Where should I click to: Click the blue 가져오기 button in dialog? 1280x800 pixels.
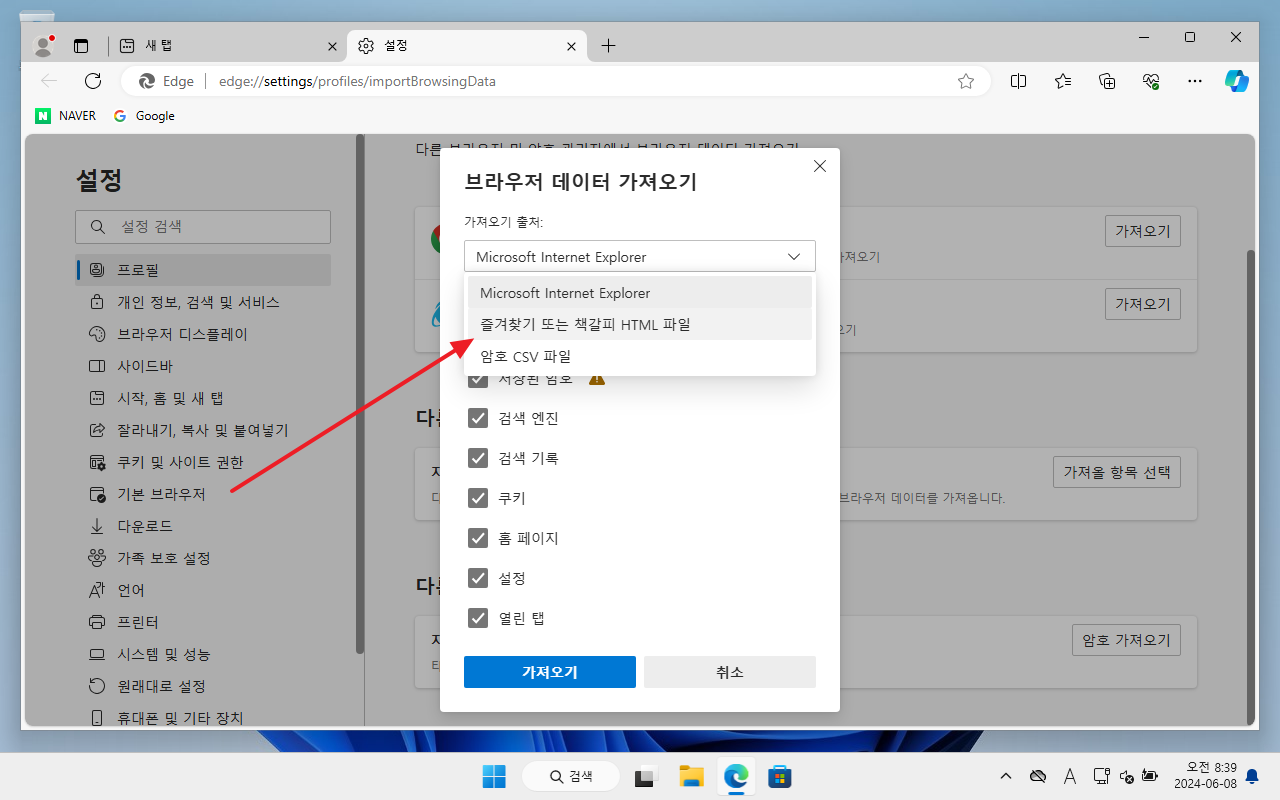click(x=550, y=672)
